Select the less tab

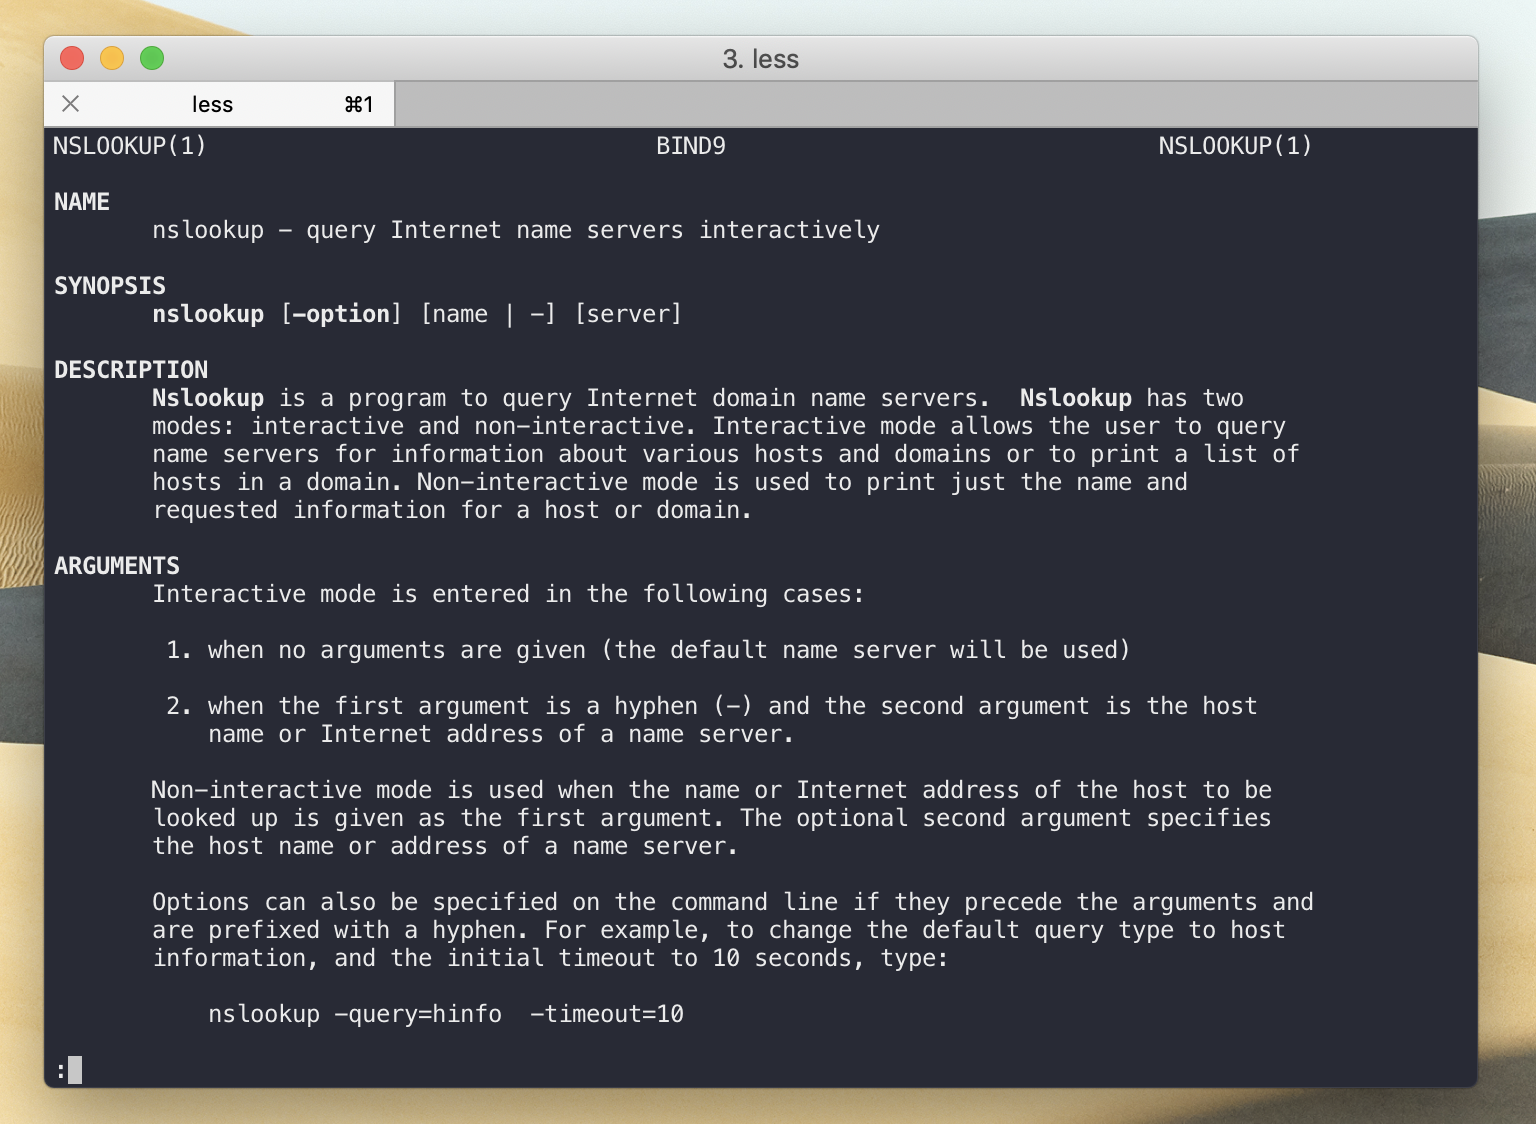(212, 104)
